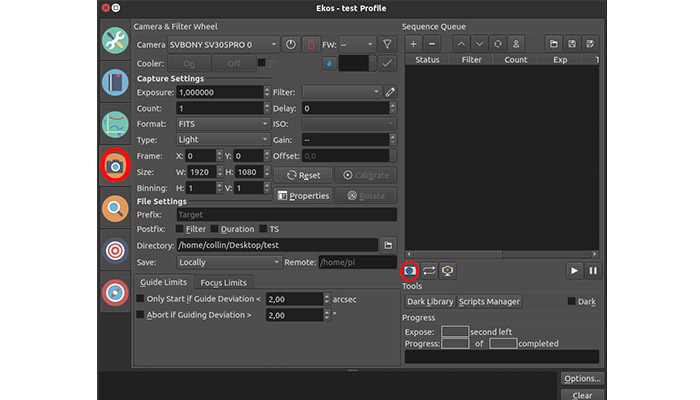Enable the Filter postfix checkbox

click(182, 229)
